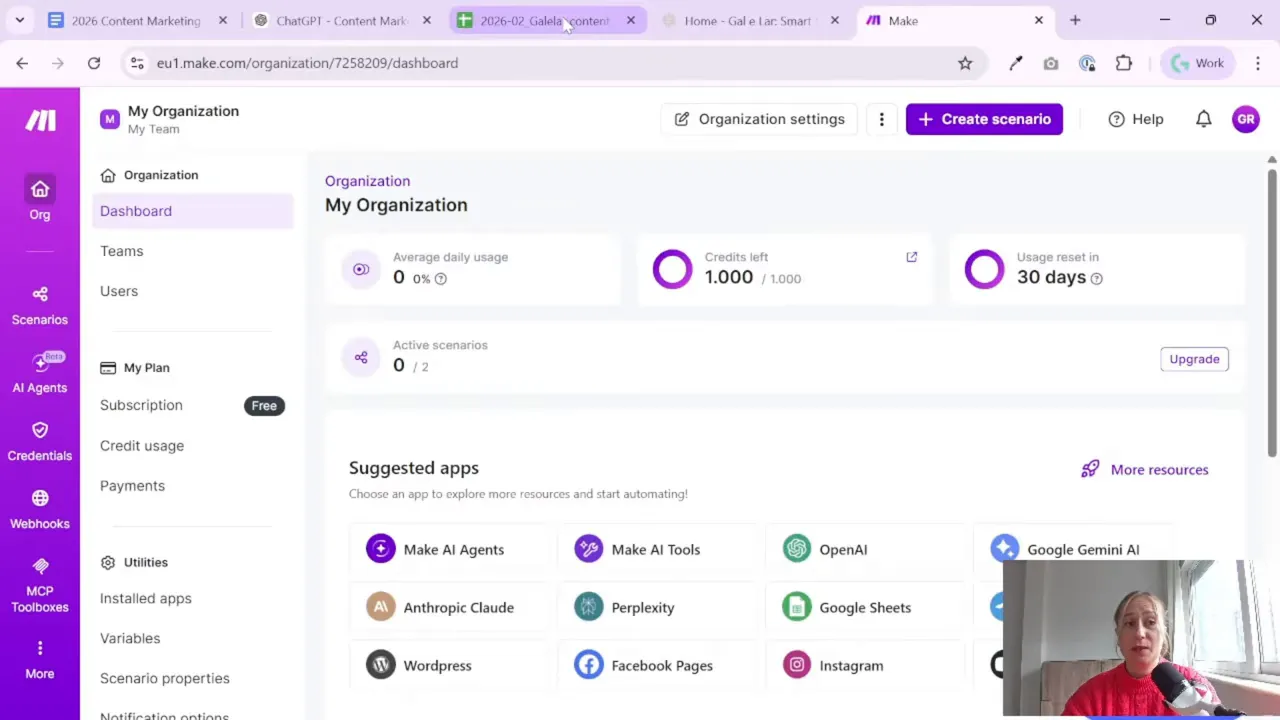Click the Upgrade button
The image size is (1280, 720).
pos(1194,359)
